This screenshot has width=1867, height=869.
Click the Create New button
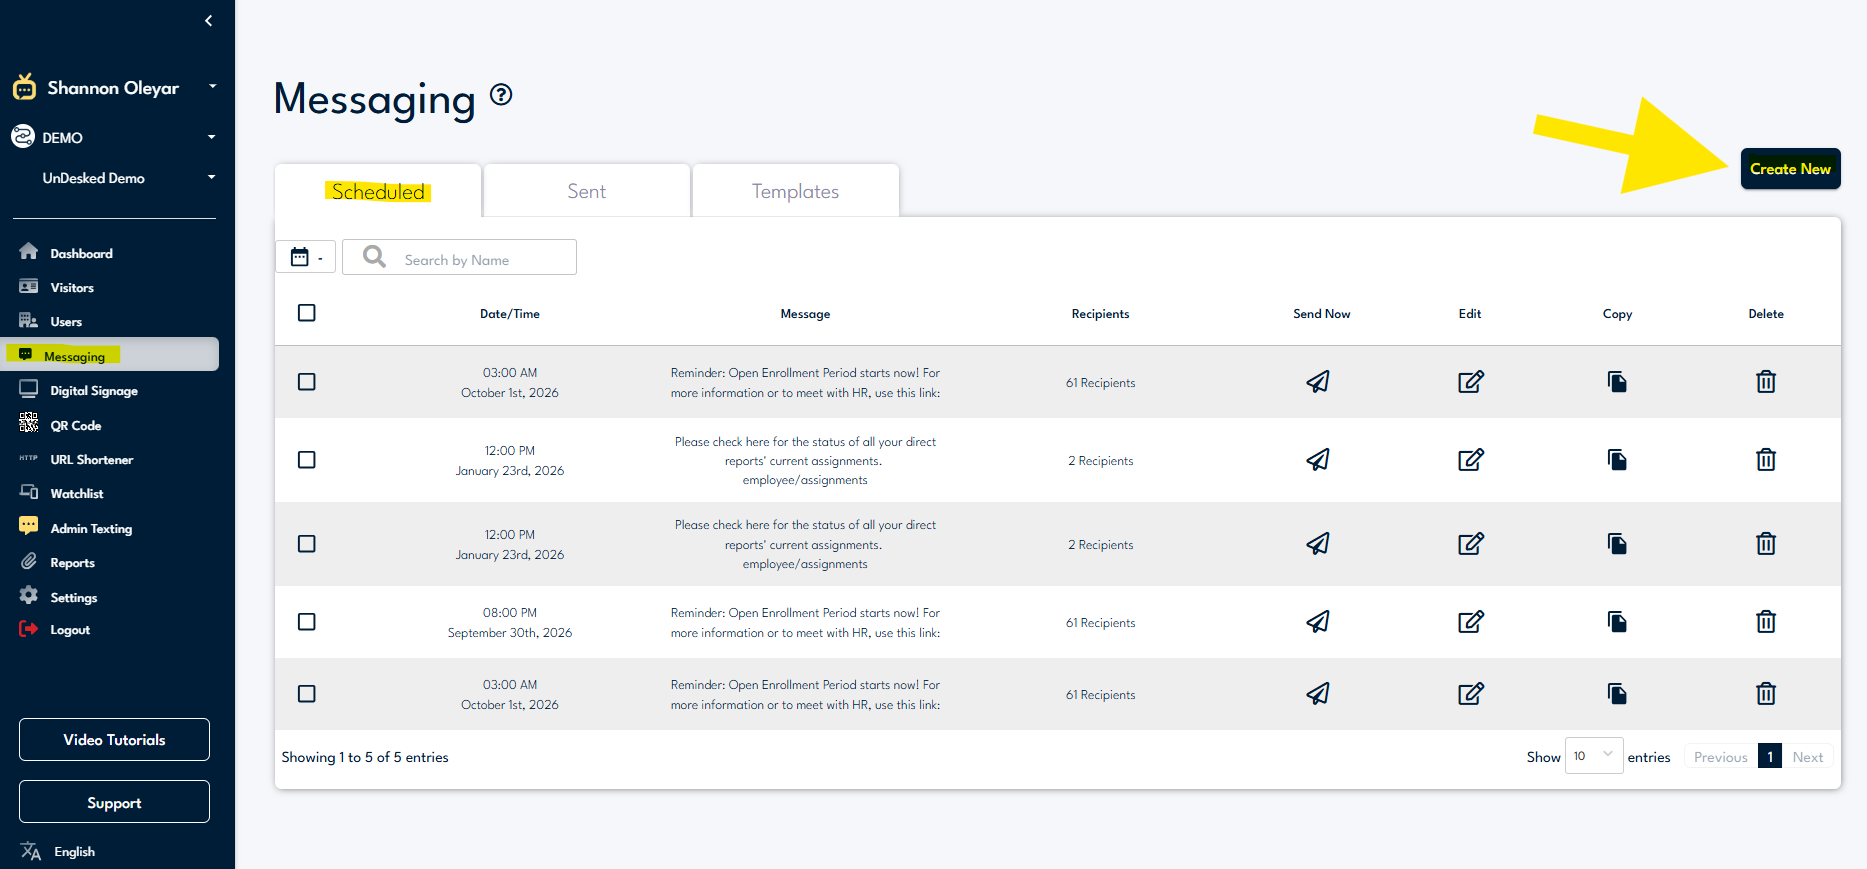[1790, 169]
